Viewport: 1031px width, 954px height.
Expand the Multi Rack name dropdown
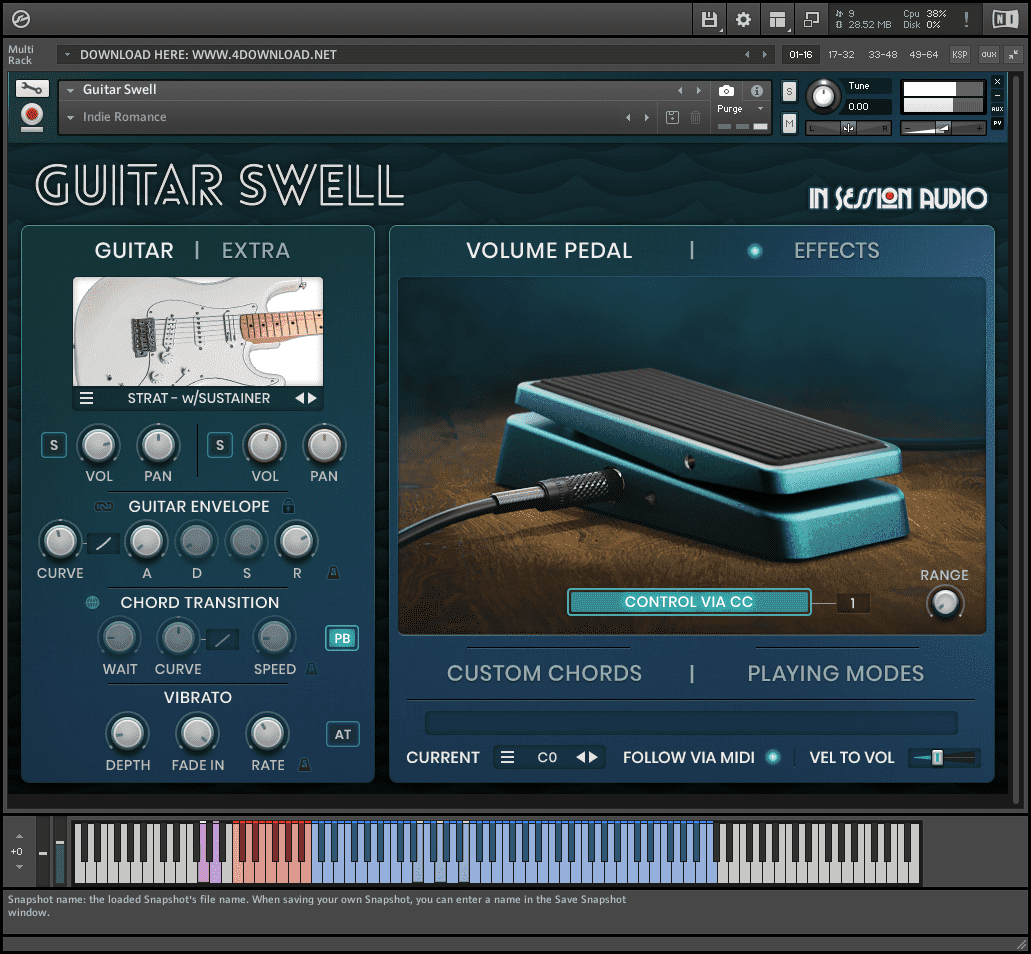click(x=67, y=55)
